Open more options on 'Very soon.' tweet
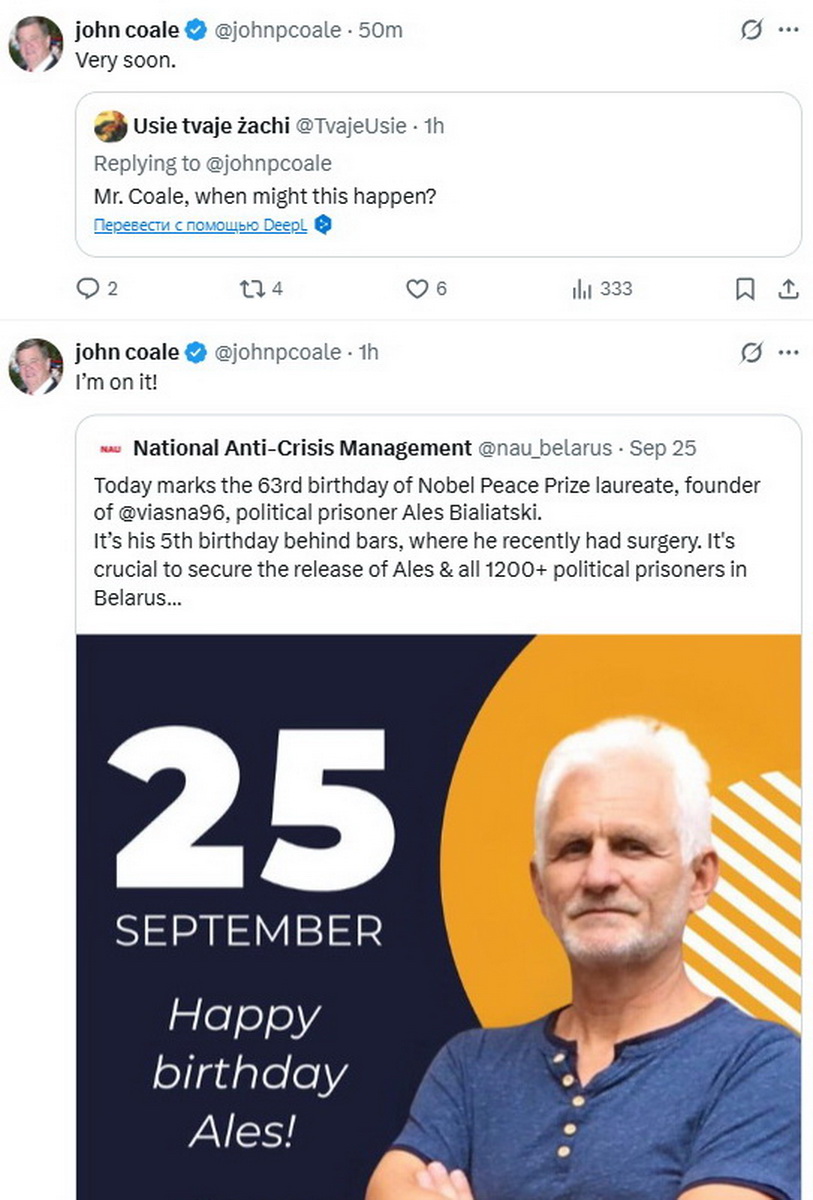The width and height of the screenshot is (813, 1200). coord(789,30)
